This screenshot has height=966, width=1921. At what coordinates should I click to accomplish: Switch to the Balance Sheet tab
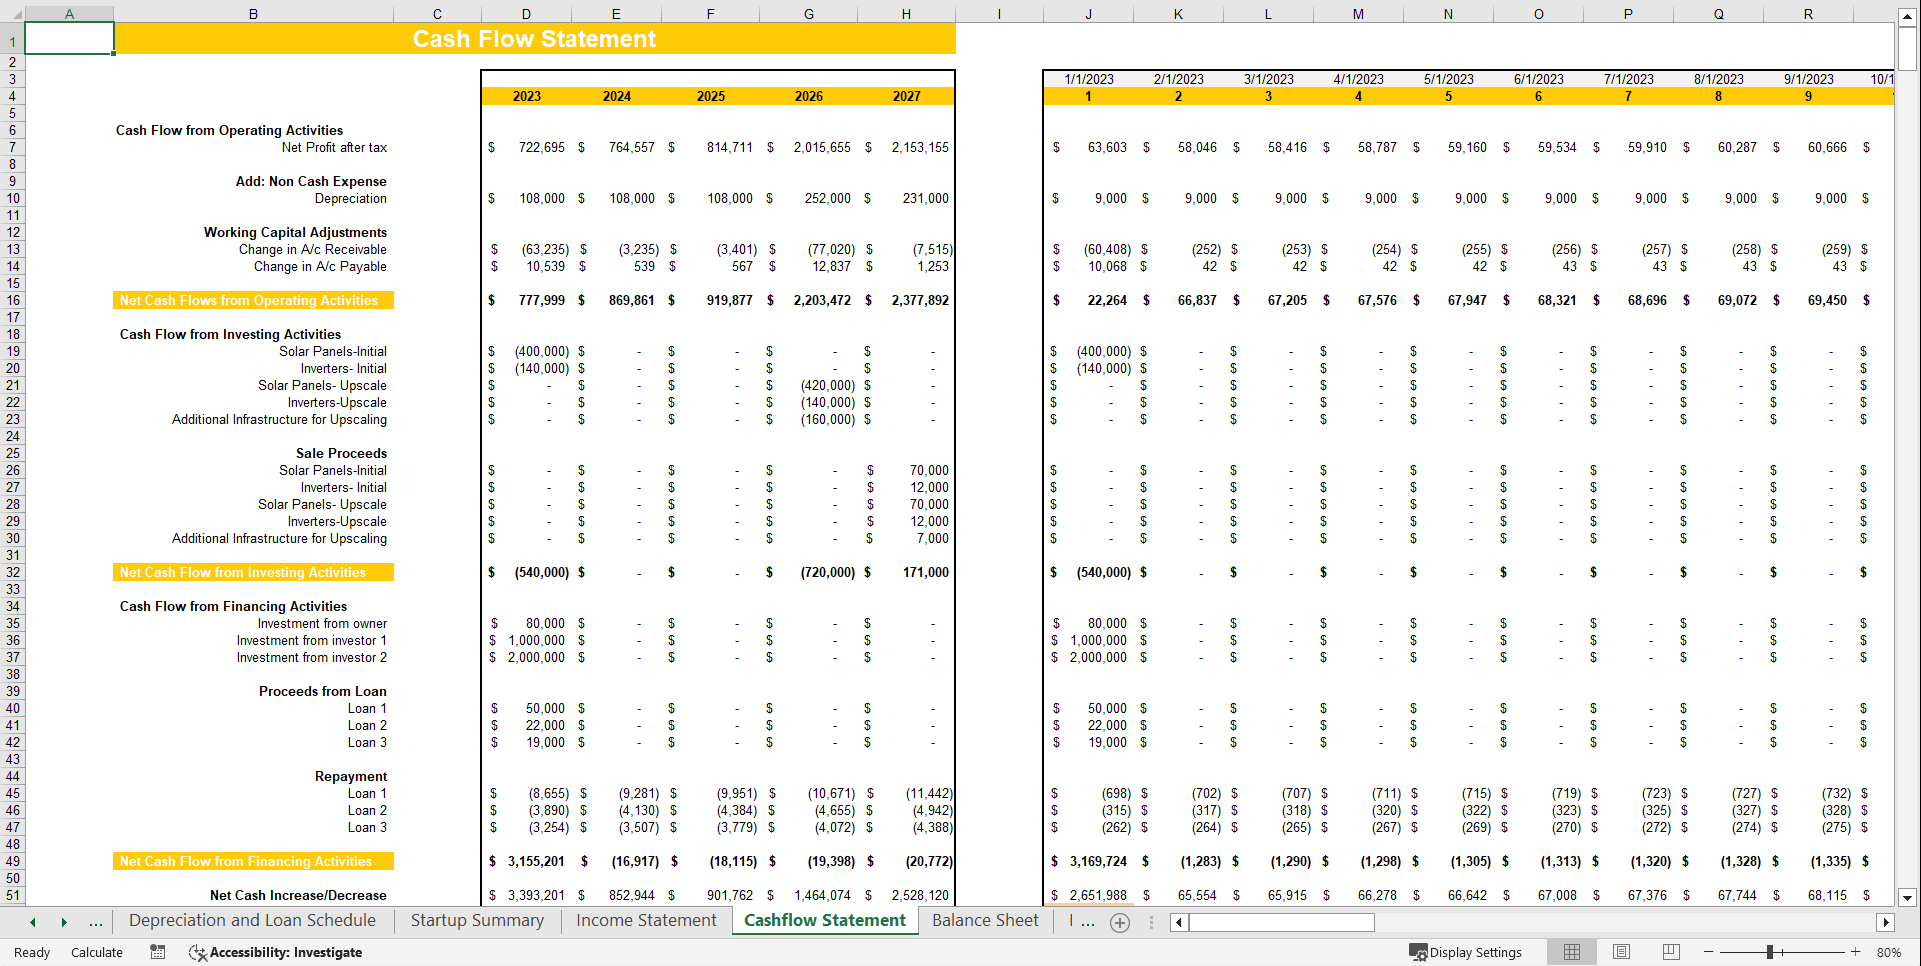click(x=984, y=920)
